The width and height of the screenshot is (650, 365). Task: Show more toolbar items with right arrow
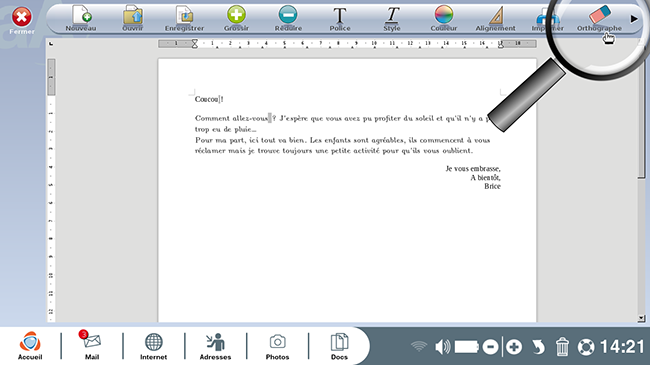coord(634,19)
